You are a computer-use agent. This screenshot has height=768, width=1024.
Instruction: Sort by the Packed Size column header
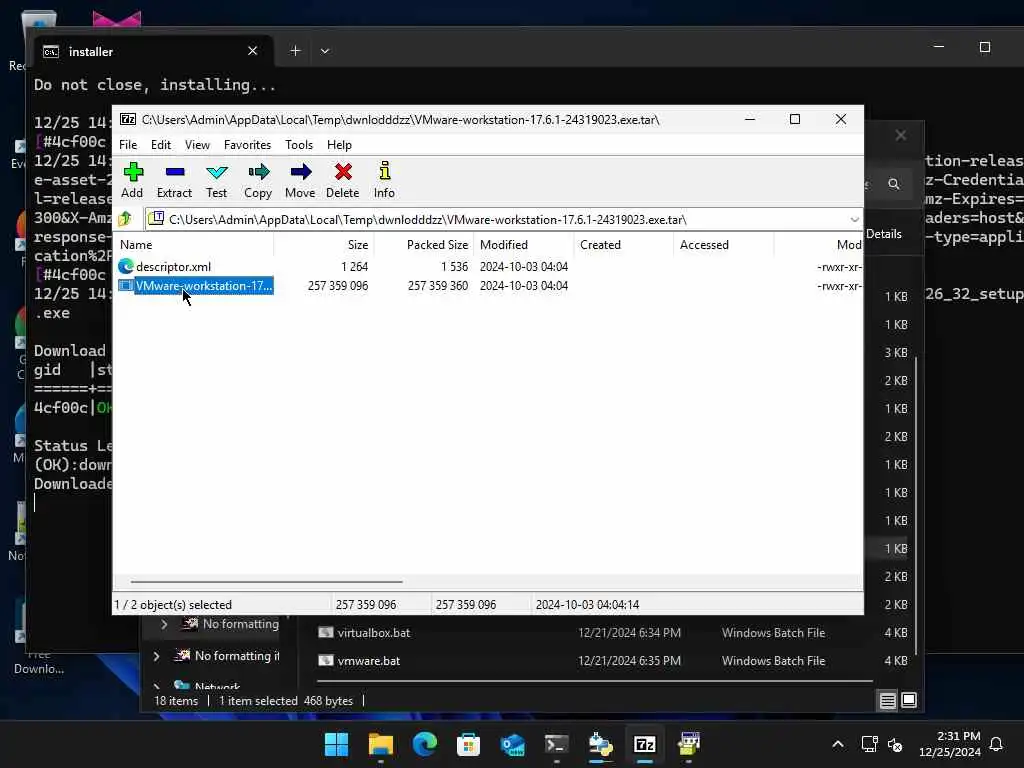click(x=424, y=245)
